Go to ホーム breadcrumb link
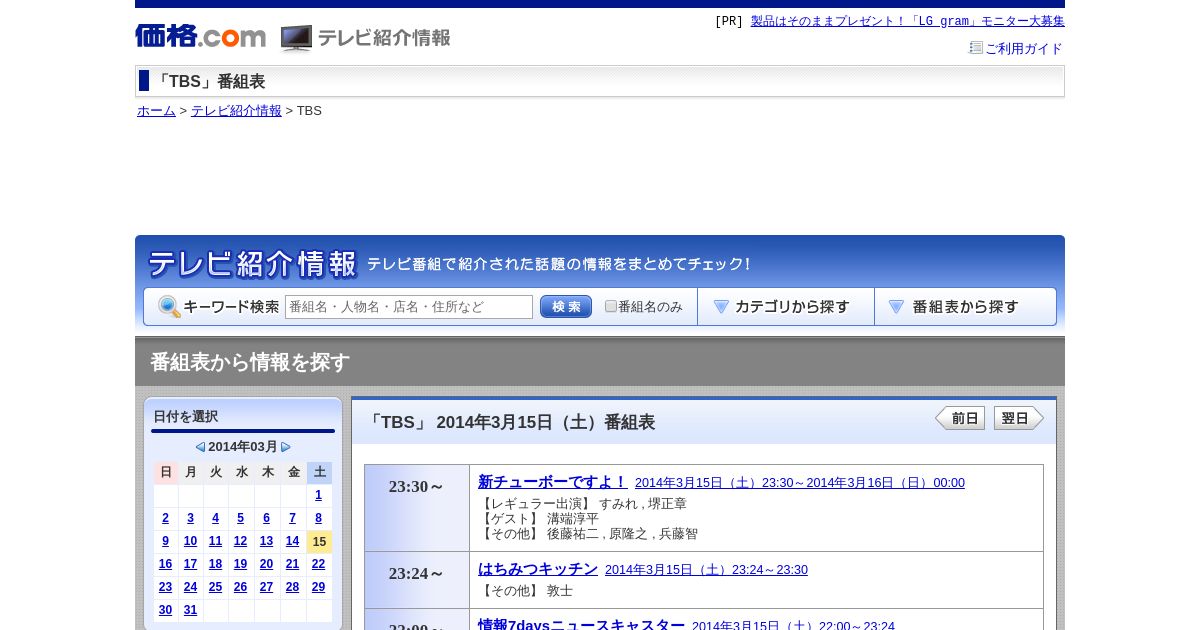 click(x=156, y=111)
